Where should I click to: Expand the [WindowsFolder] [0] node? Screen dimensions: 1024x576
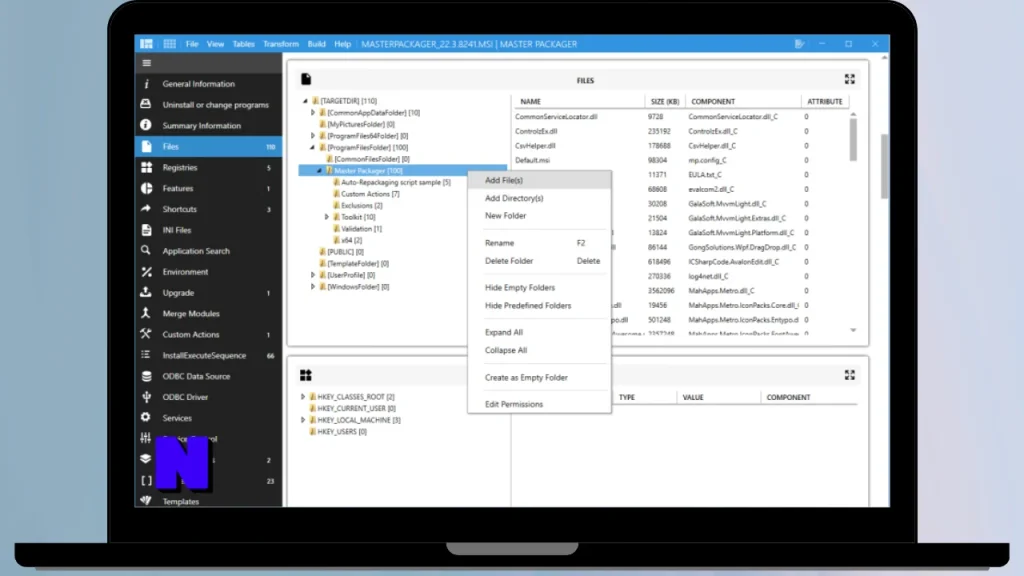[313, 287]
